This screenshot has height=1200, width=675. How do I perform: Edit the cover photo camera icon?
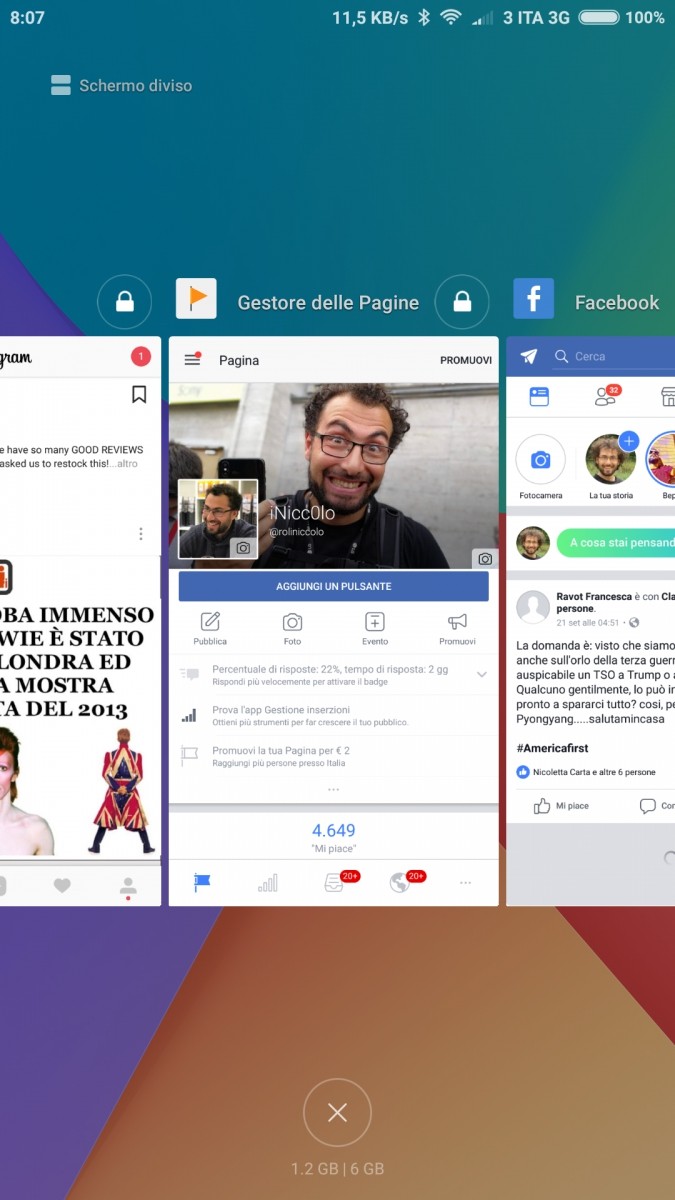point(485,559)
